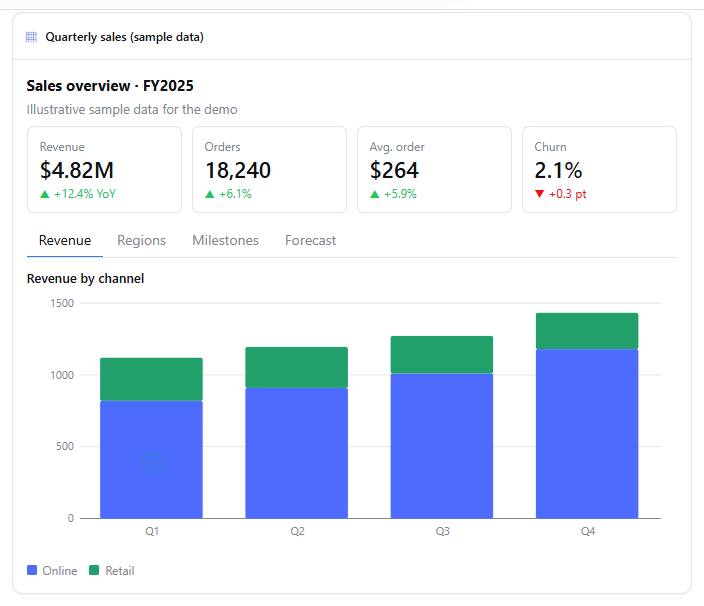
Task: Click the Q3 Online blue bar
Action: coord(442,446)
